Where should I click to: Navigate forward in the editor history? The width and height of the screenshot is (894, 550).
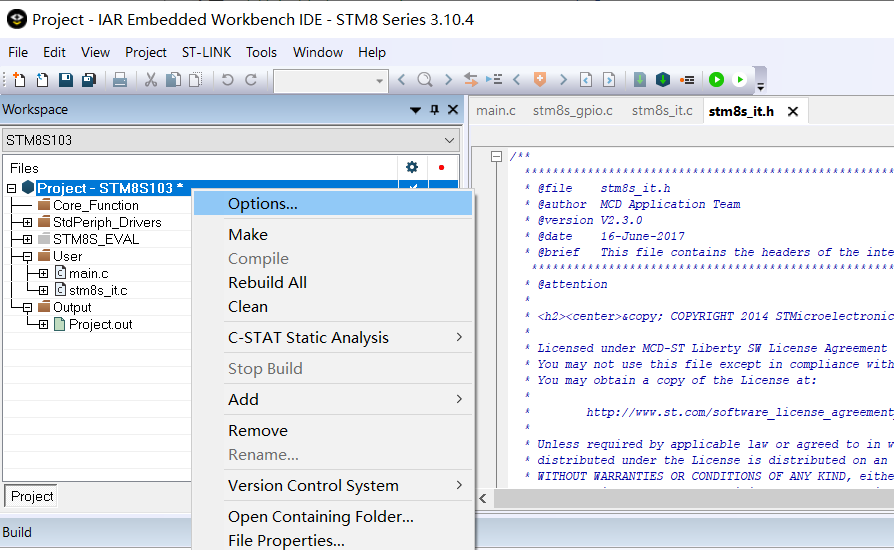(609, 80)
